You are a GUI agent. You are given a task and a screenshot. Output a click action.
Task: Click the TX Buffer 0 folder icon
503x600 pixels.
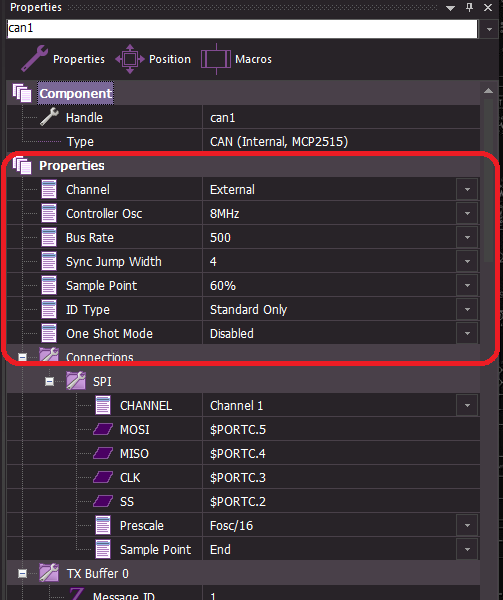(49, 573)
